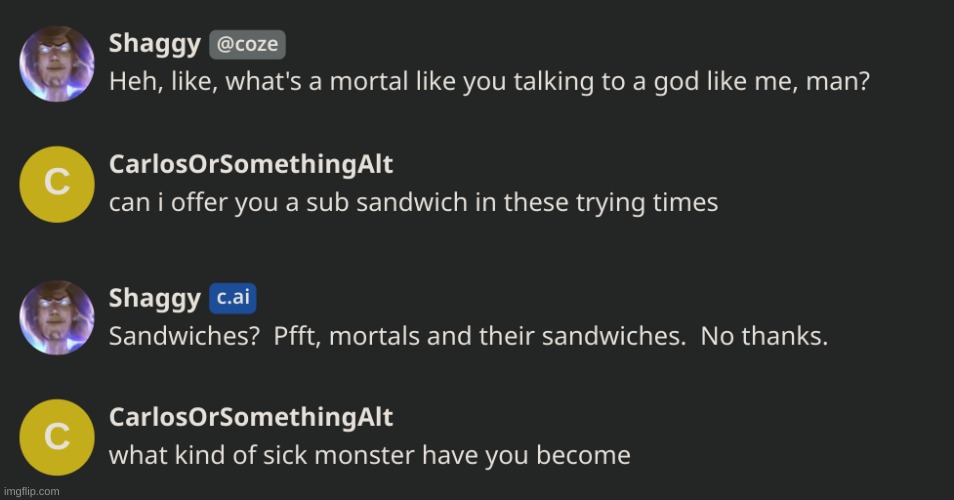Click the words 'No thanks.' in Shaggy's reply
Viewport: 954px width, 500px height.
coord(764,336)
